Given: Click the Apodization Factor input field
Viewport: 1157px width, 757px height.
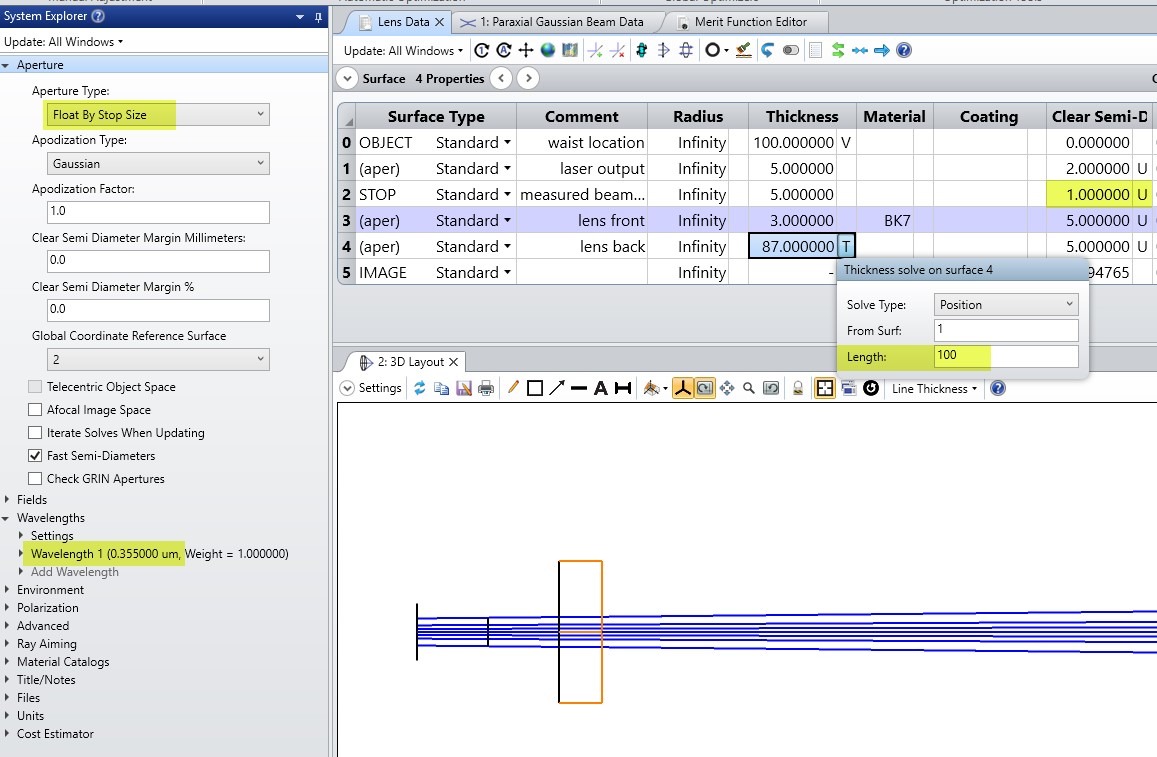Looking at the screenshot, I should pyautogui.click(x=158, y=212).
